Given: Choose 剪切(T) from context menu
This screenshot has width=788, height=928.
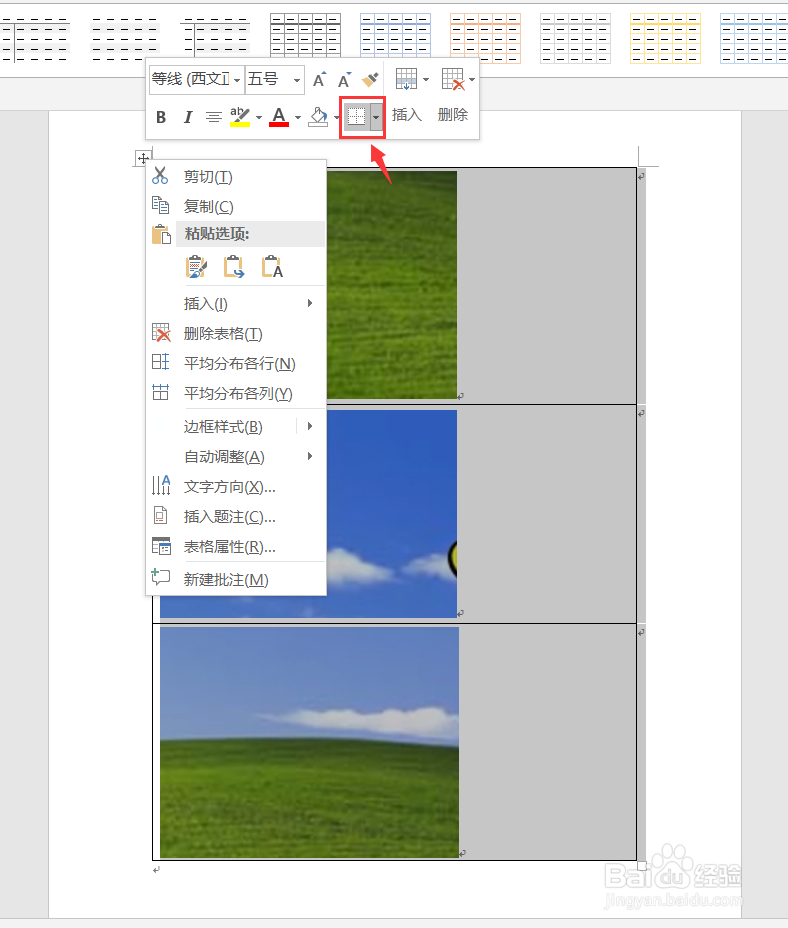Looking at the screenshot, I should click(x=208, y=176).
